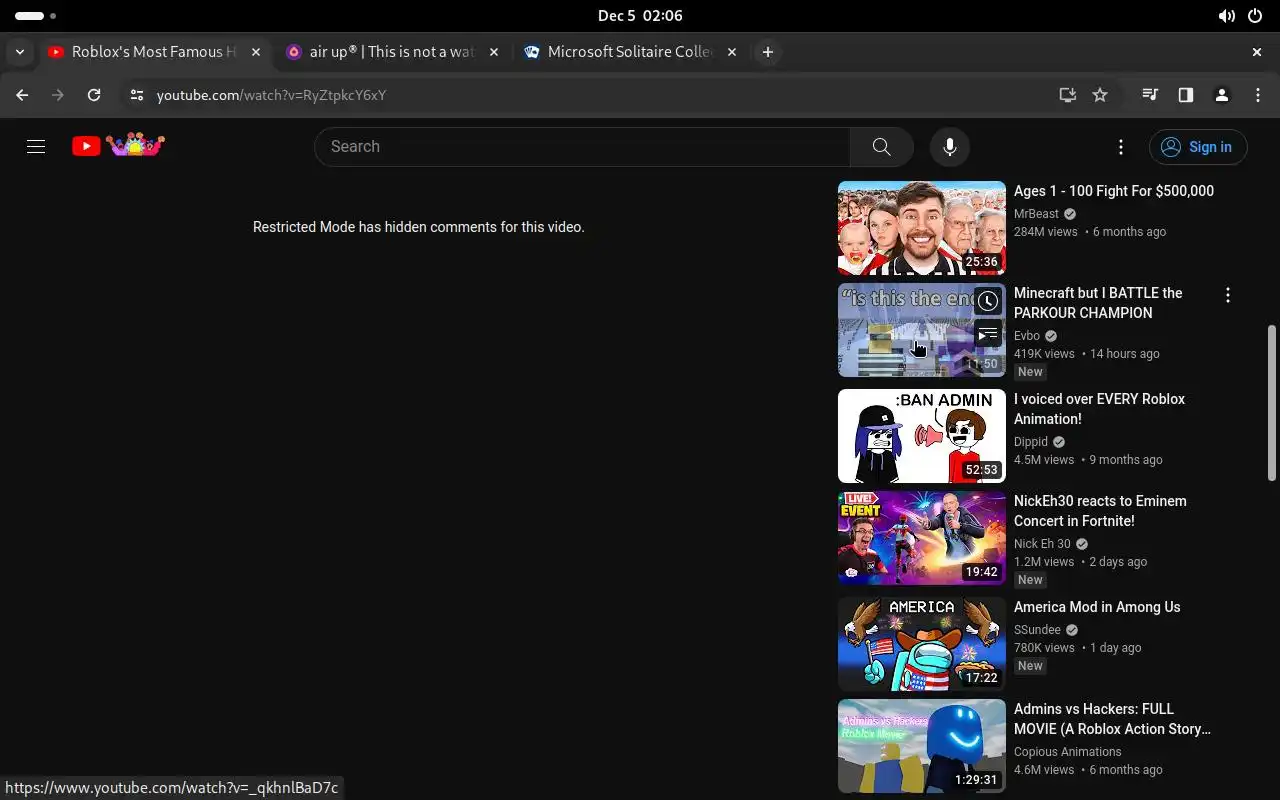Screen dimensions: 1280x800
Task: Open title Minecraft but I BATTLE the PARKOUR CHAMPION
Action: [1098, 303]
